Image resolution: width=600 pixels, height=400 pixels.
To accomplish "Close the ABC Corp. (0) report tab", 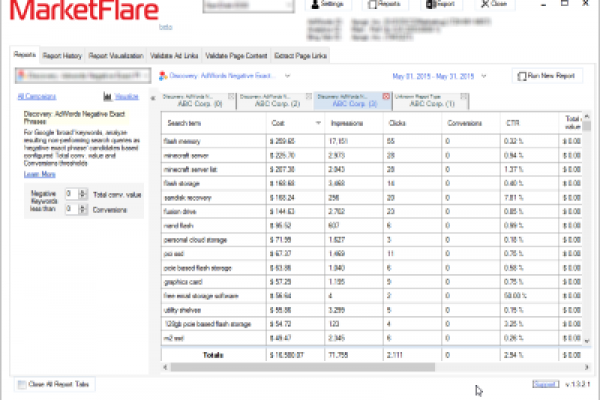I will 231,96.
